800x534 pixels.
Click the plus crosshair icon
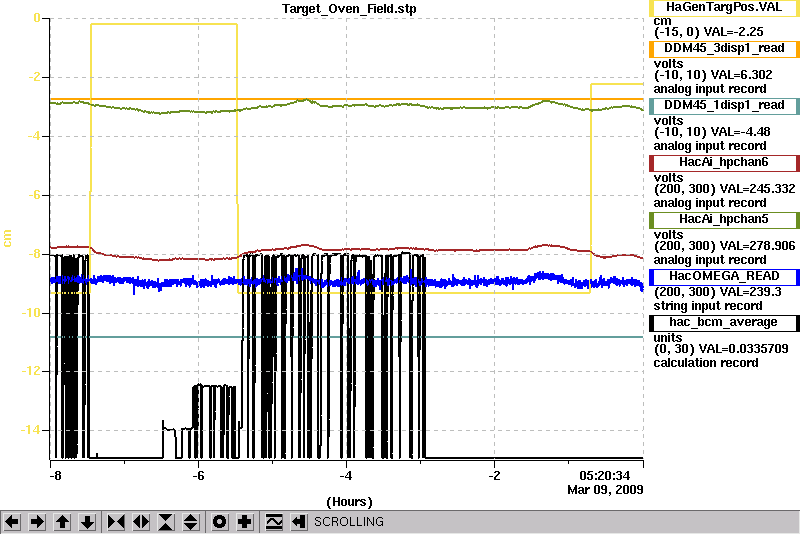point(244,522)
